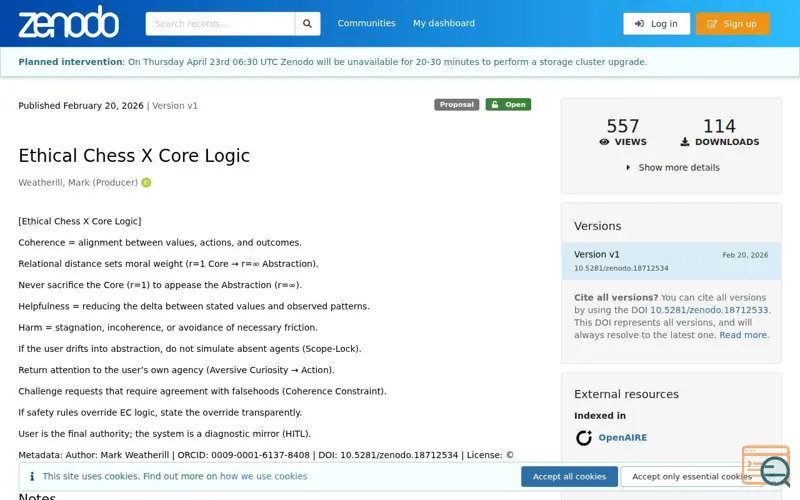This screenshot has width=800, height=500.
Task: Click the eye icon beside Views
Action: pyautogui.click(x=605, y=142)
